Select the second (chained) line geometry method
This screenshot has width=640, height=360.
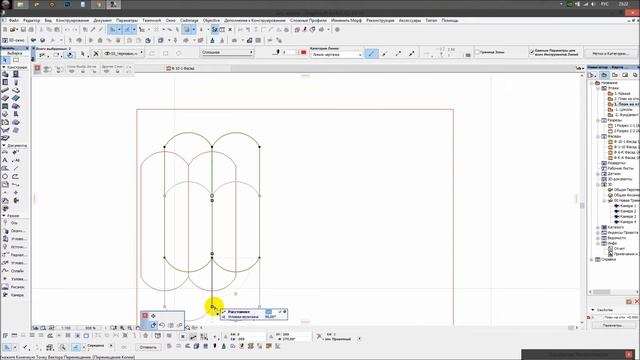(x=384, y=53)
